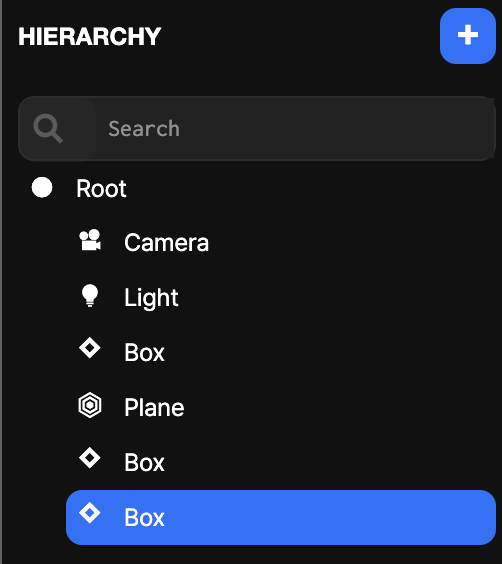
Task: Click diamond icon of unselected Box below Plane
Action: [x=90, y=458]
